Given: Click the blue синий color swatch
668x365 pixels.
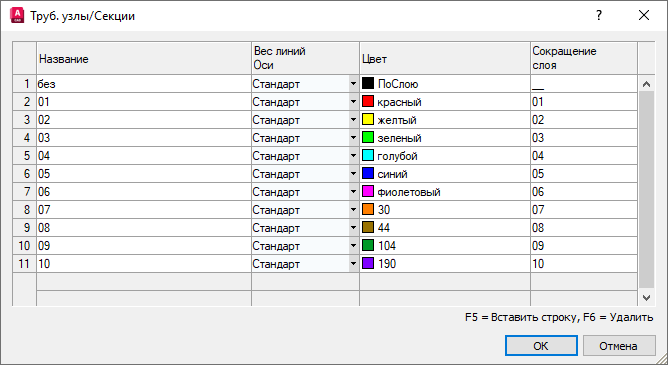Looking at the screenshot, I should 368,173.
